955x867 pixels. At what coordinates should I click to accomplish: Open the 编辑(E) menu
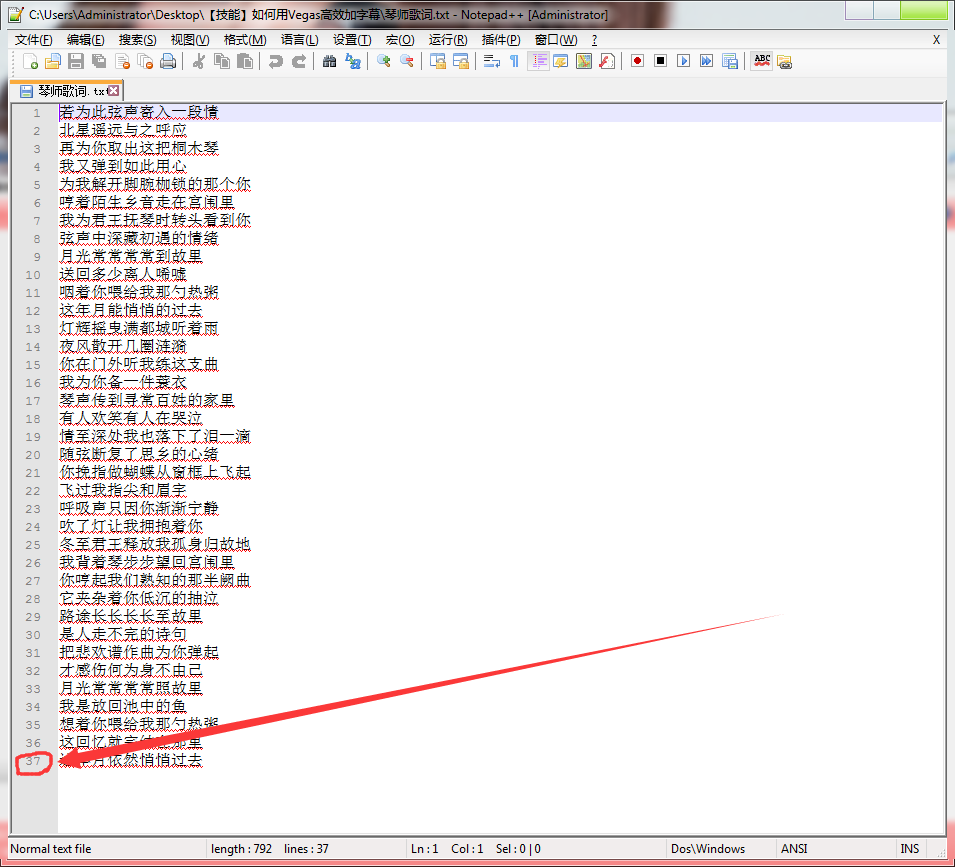pos(85,40)
